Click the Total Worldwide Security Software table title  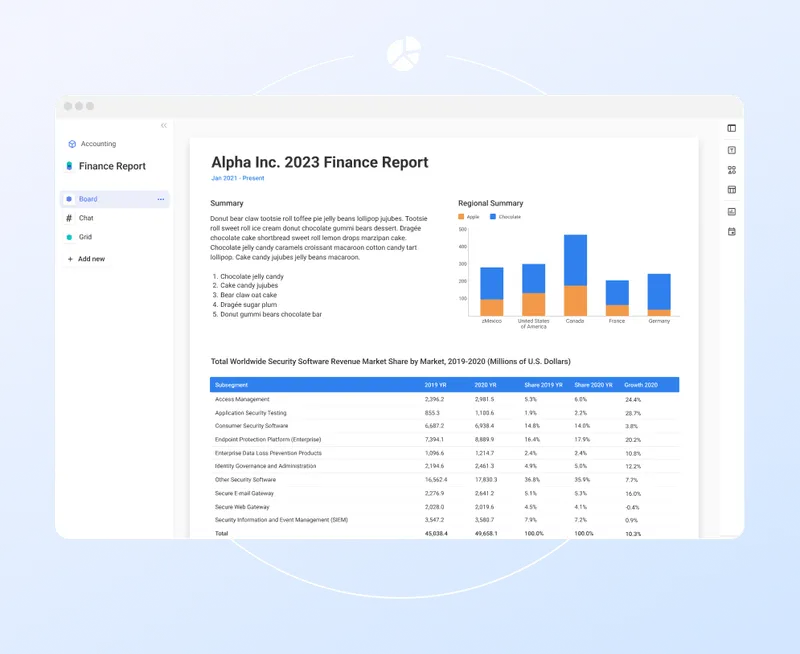point(391,362)
